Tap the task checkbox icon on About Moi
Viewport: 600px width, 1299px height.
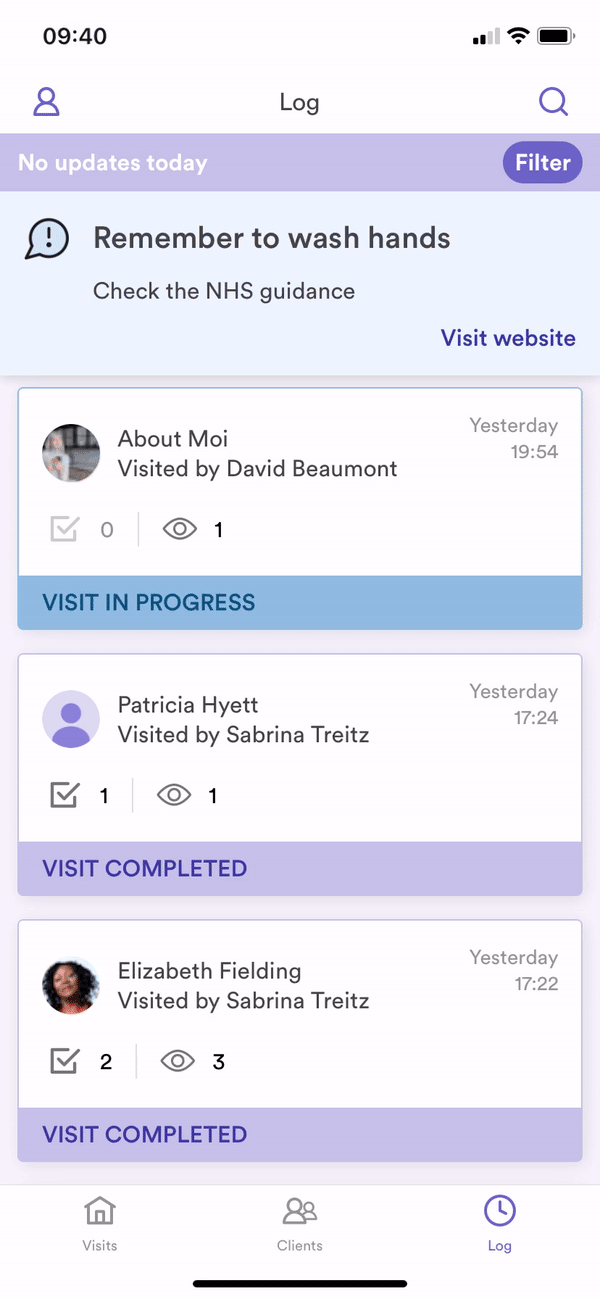[x=64, y=529]
